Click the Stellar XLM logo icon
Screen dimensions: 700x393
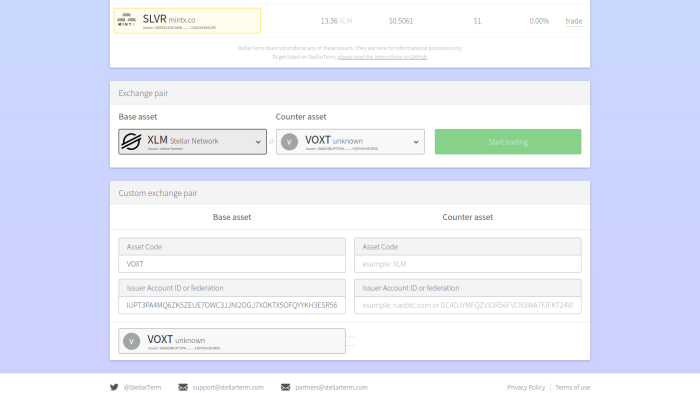(x=132, y=142)
